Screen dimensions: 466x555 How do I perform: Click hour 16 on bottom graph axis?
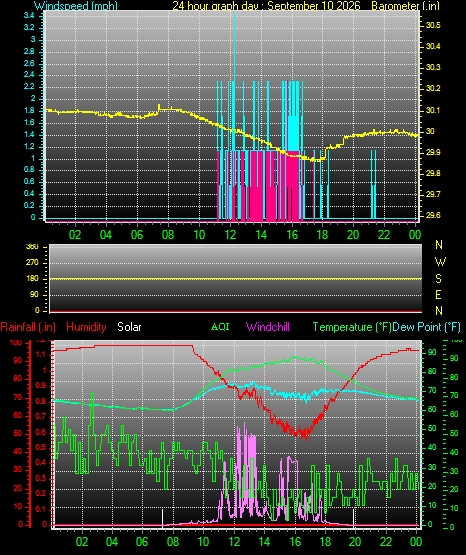[x=295, y=542]
